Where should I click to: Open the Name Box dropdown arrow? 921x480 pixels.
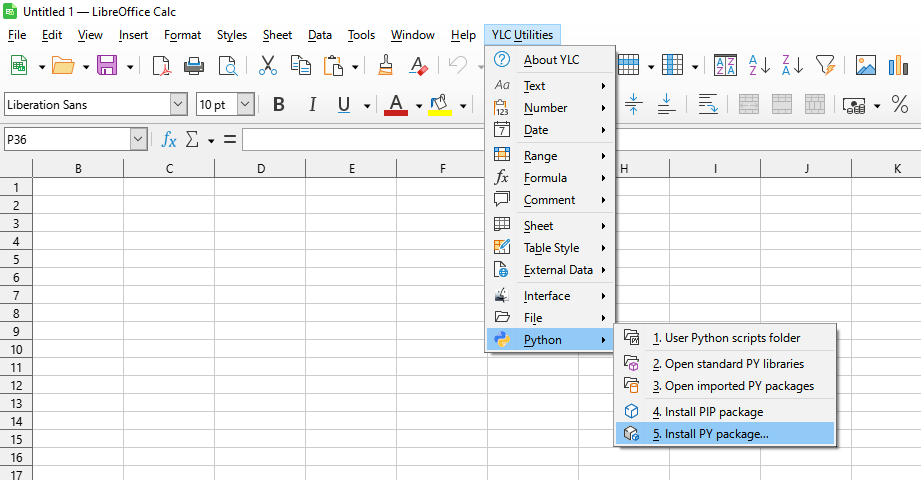click(x=138, y=140)
